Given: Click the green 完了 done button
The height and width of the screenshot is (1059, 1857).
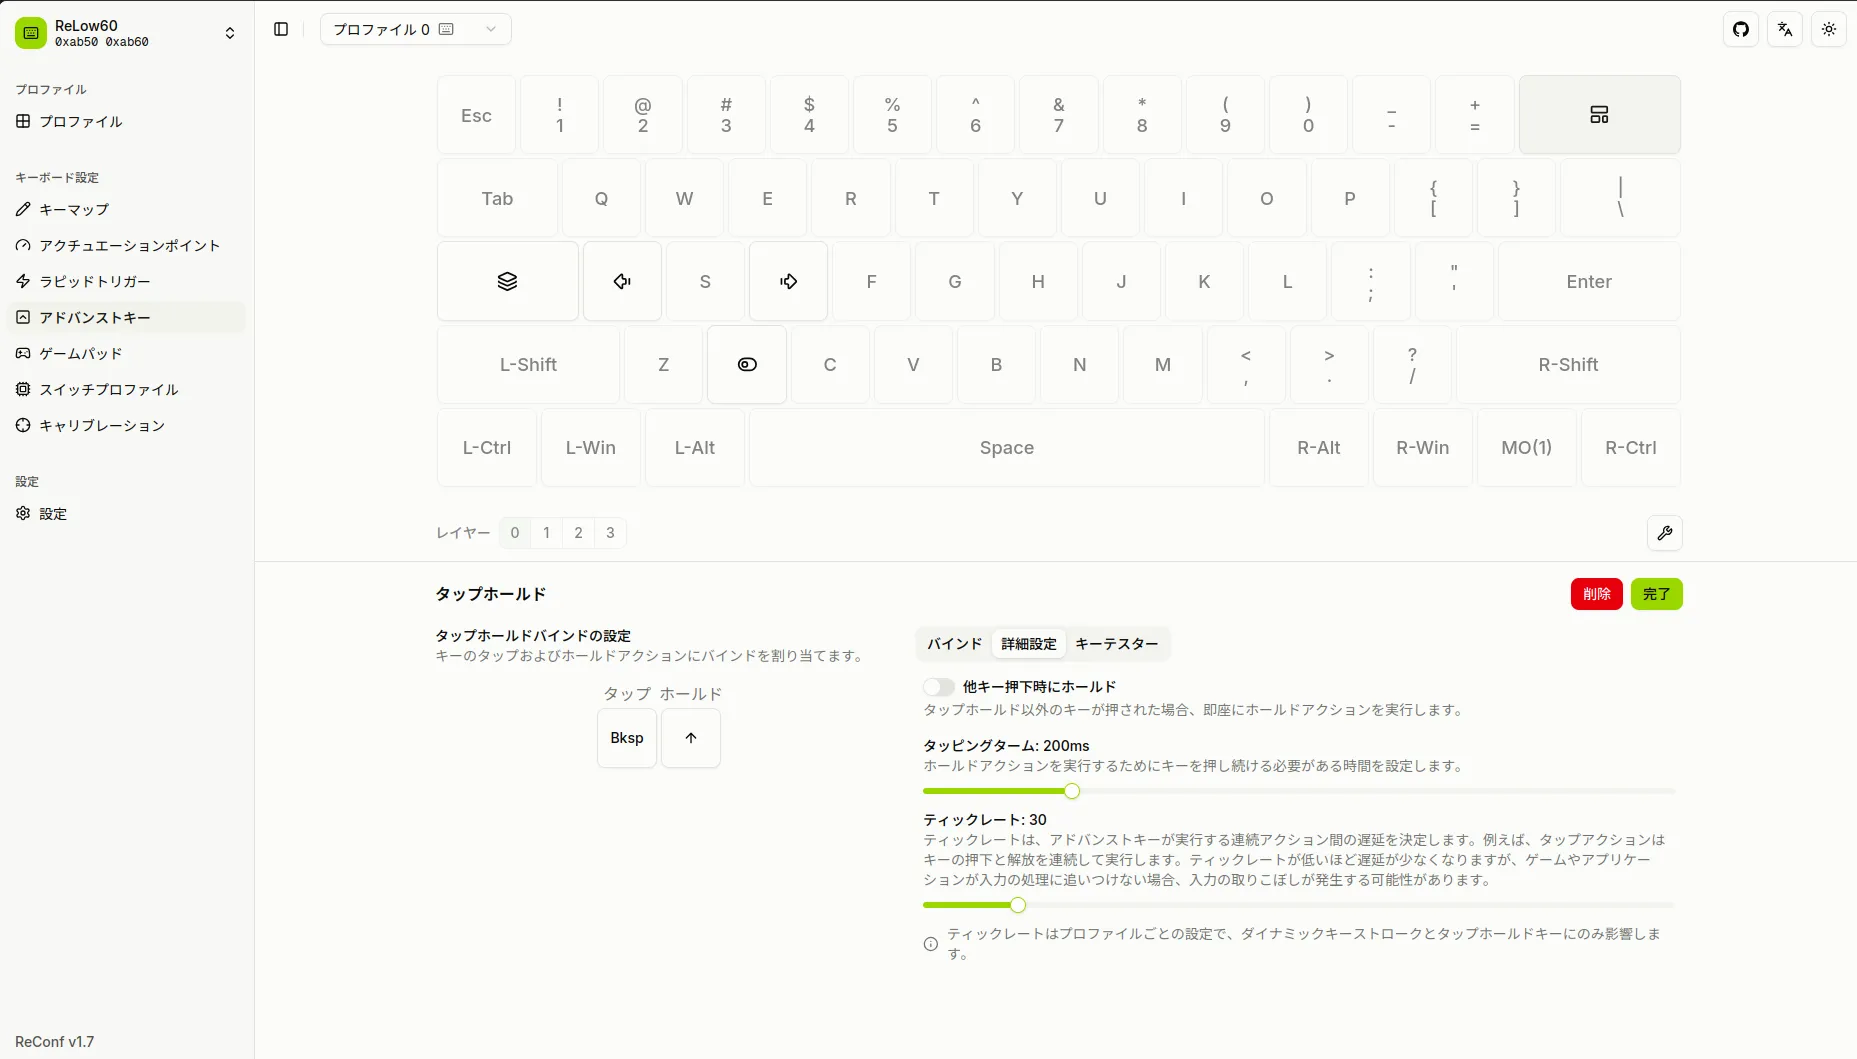Looking at the screenshot, I should (x=1657, y=594).
